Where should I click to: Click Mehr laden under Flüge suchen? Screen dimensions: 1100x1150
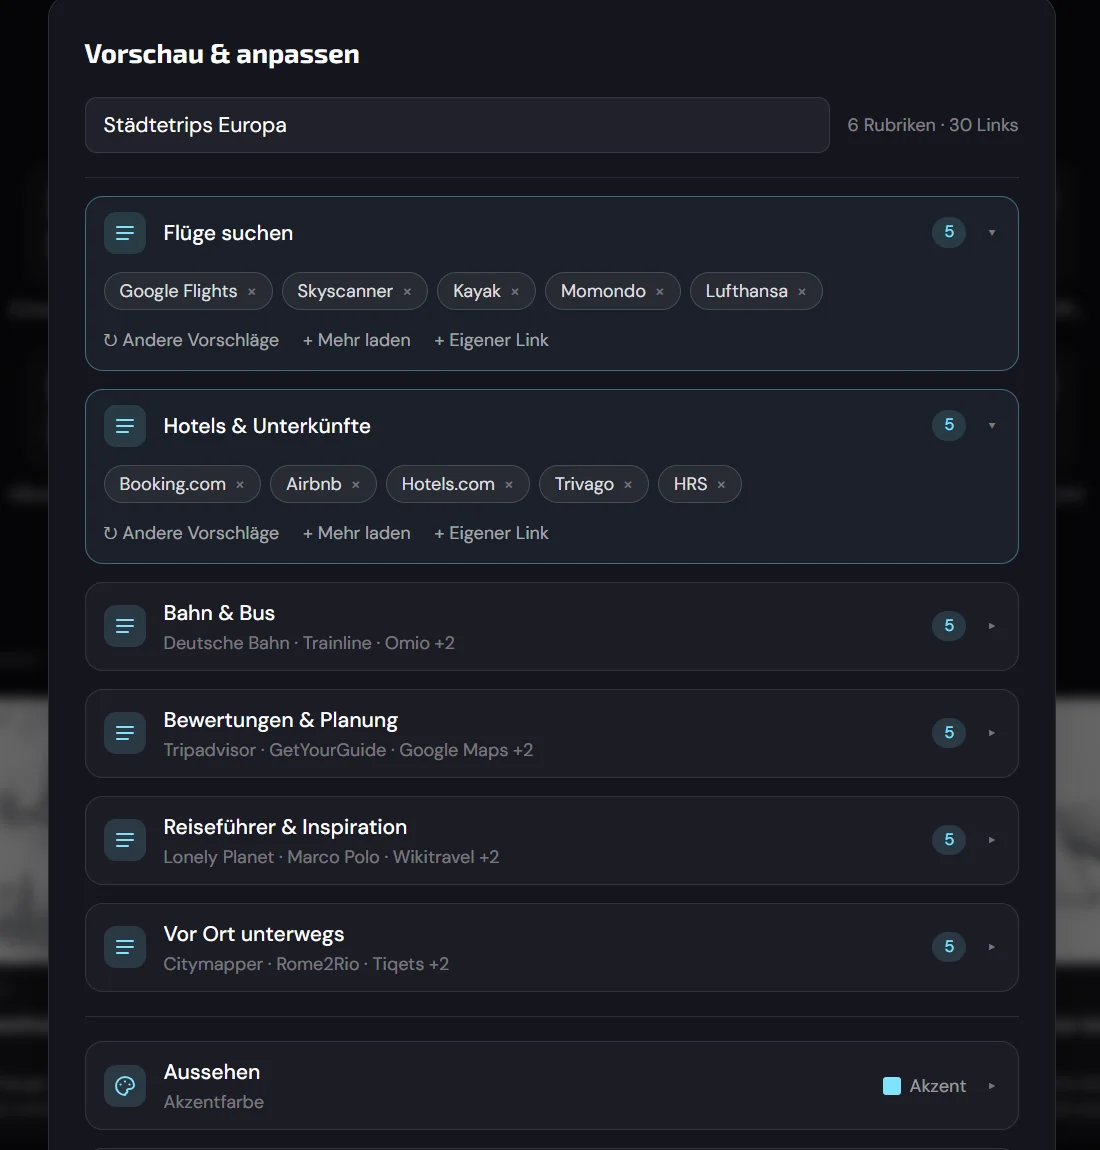coord(356,340)
